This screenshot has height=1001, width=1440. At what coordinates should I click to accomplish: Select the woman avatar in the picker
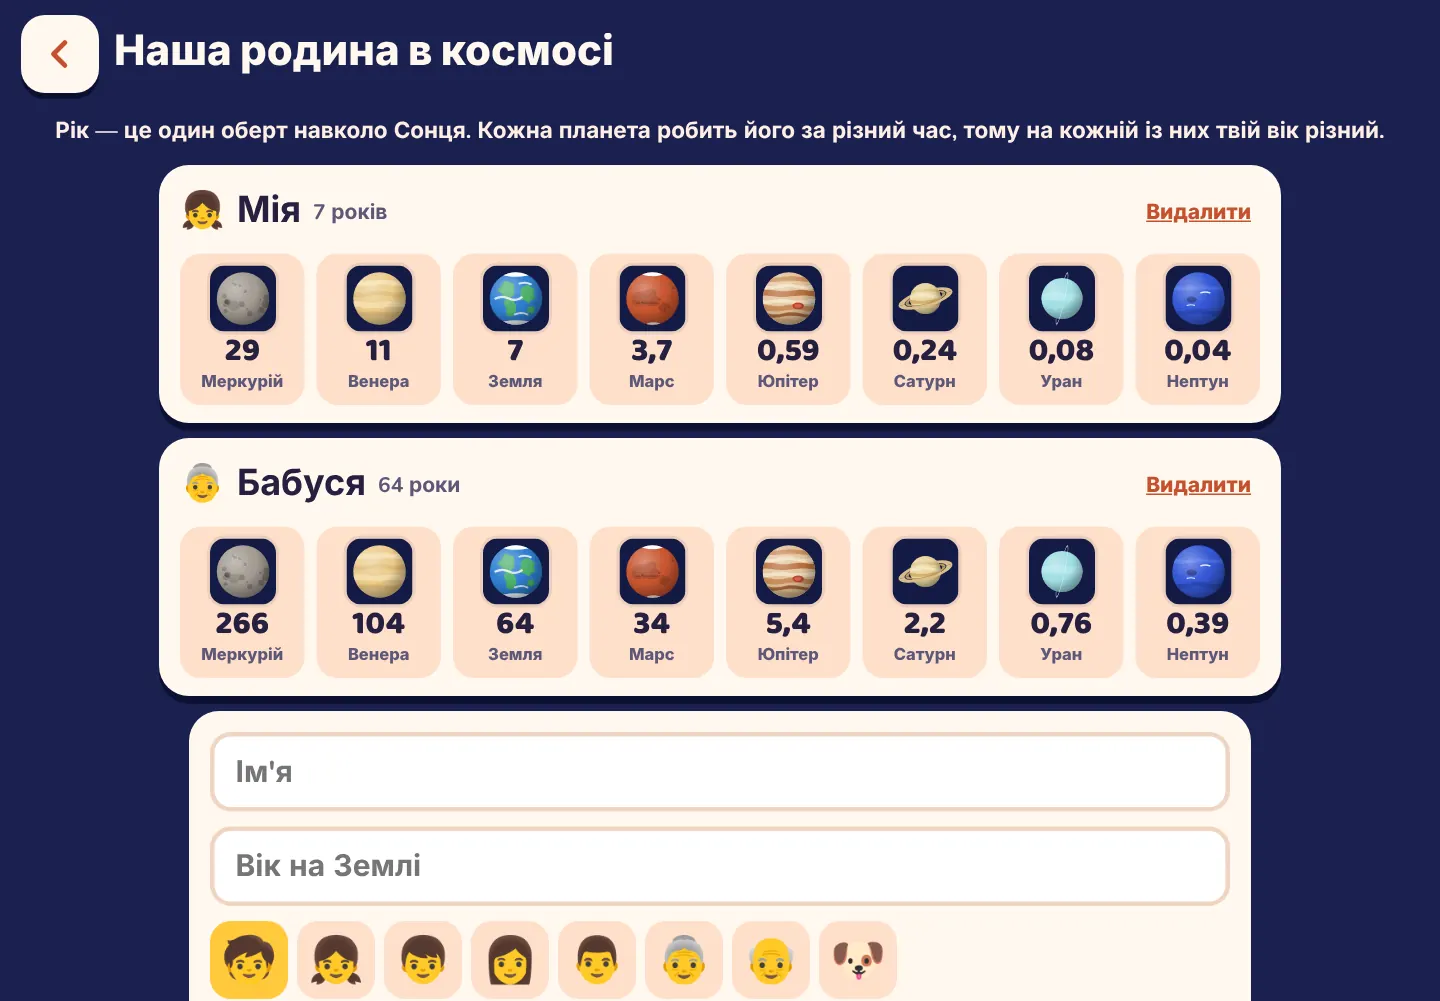tap(510, 960)
